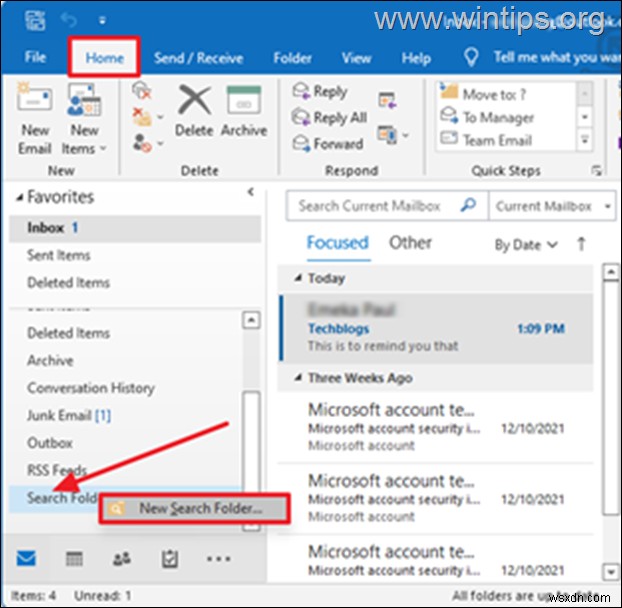Open By Date sort dropdown
Screen dimensions: 622x608
[526, 245]
